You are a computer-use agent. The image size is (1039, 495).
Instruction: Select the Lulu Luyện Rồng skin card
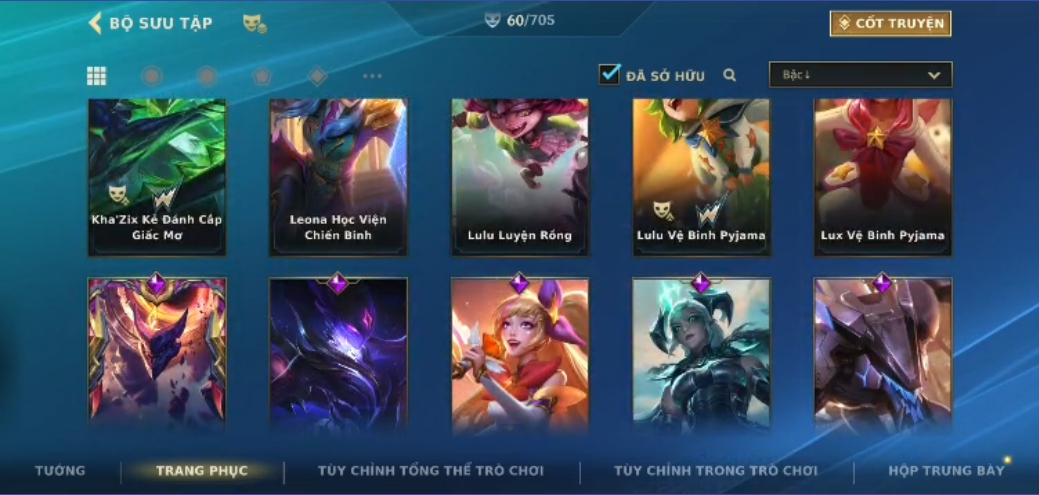coord(520,178)
